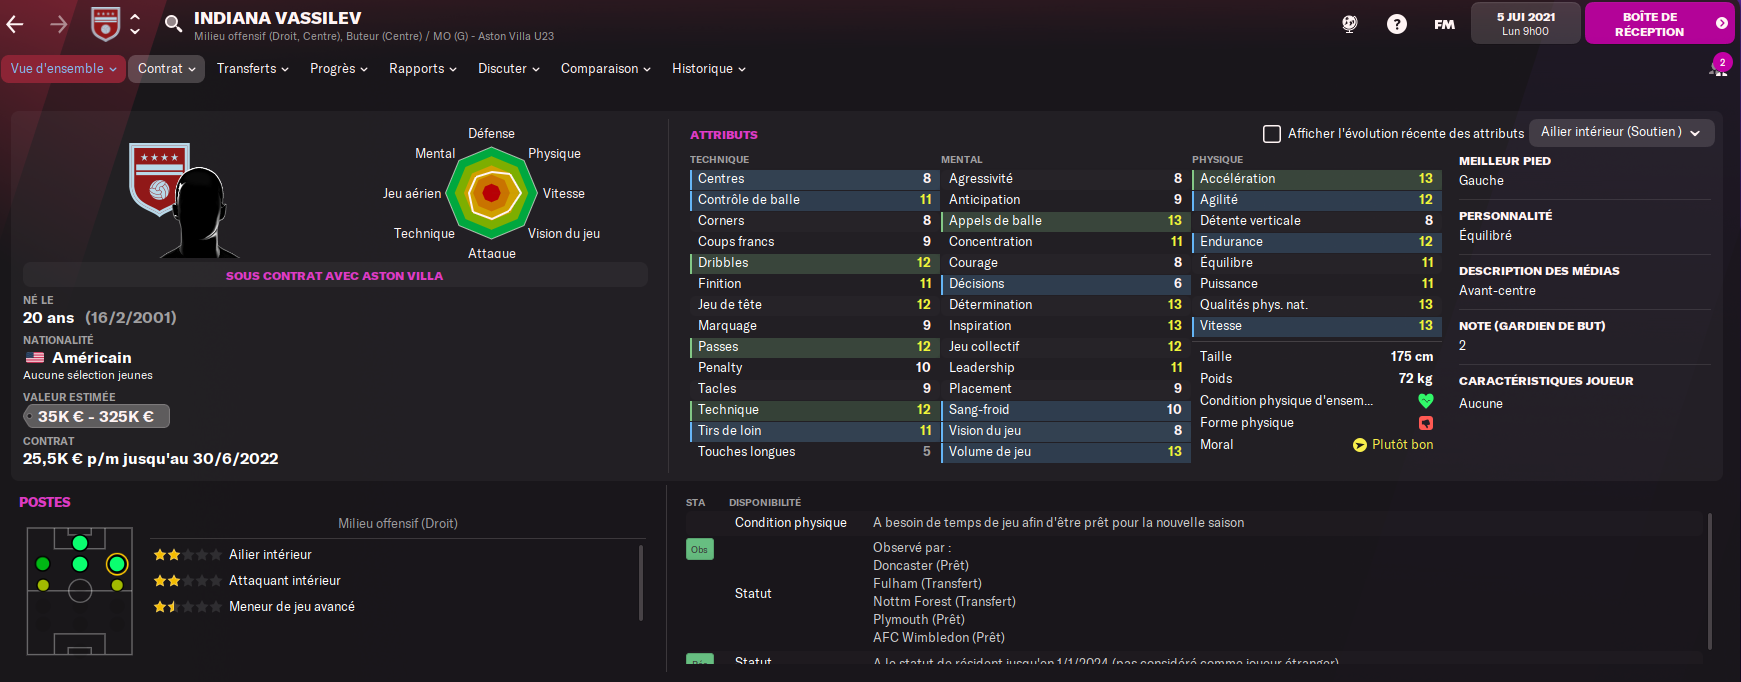Open the 'Vue d'ensemble' dropdown
The height and width of the screenshot is (682, 1741).
click(63, 69)
